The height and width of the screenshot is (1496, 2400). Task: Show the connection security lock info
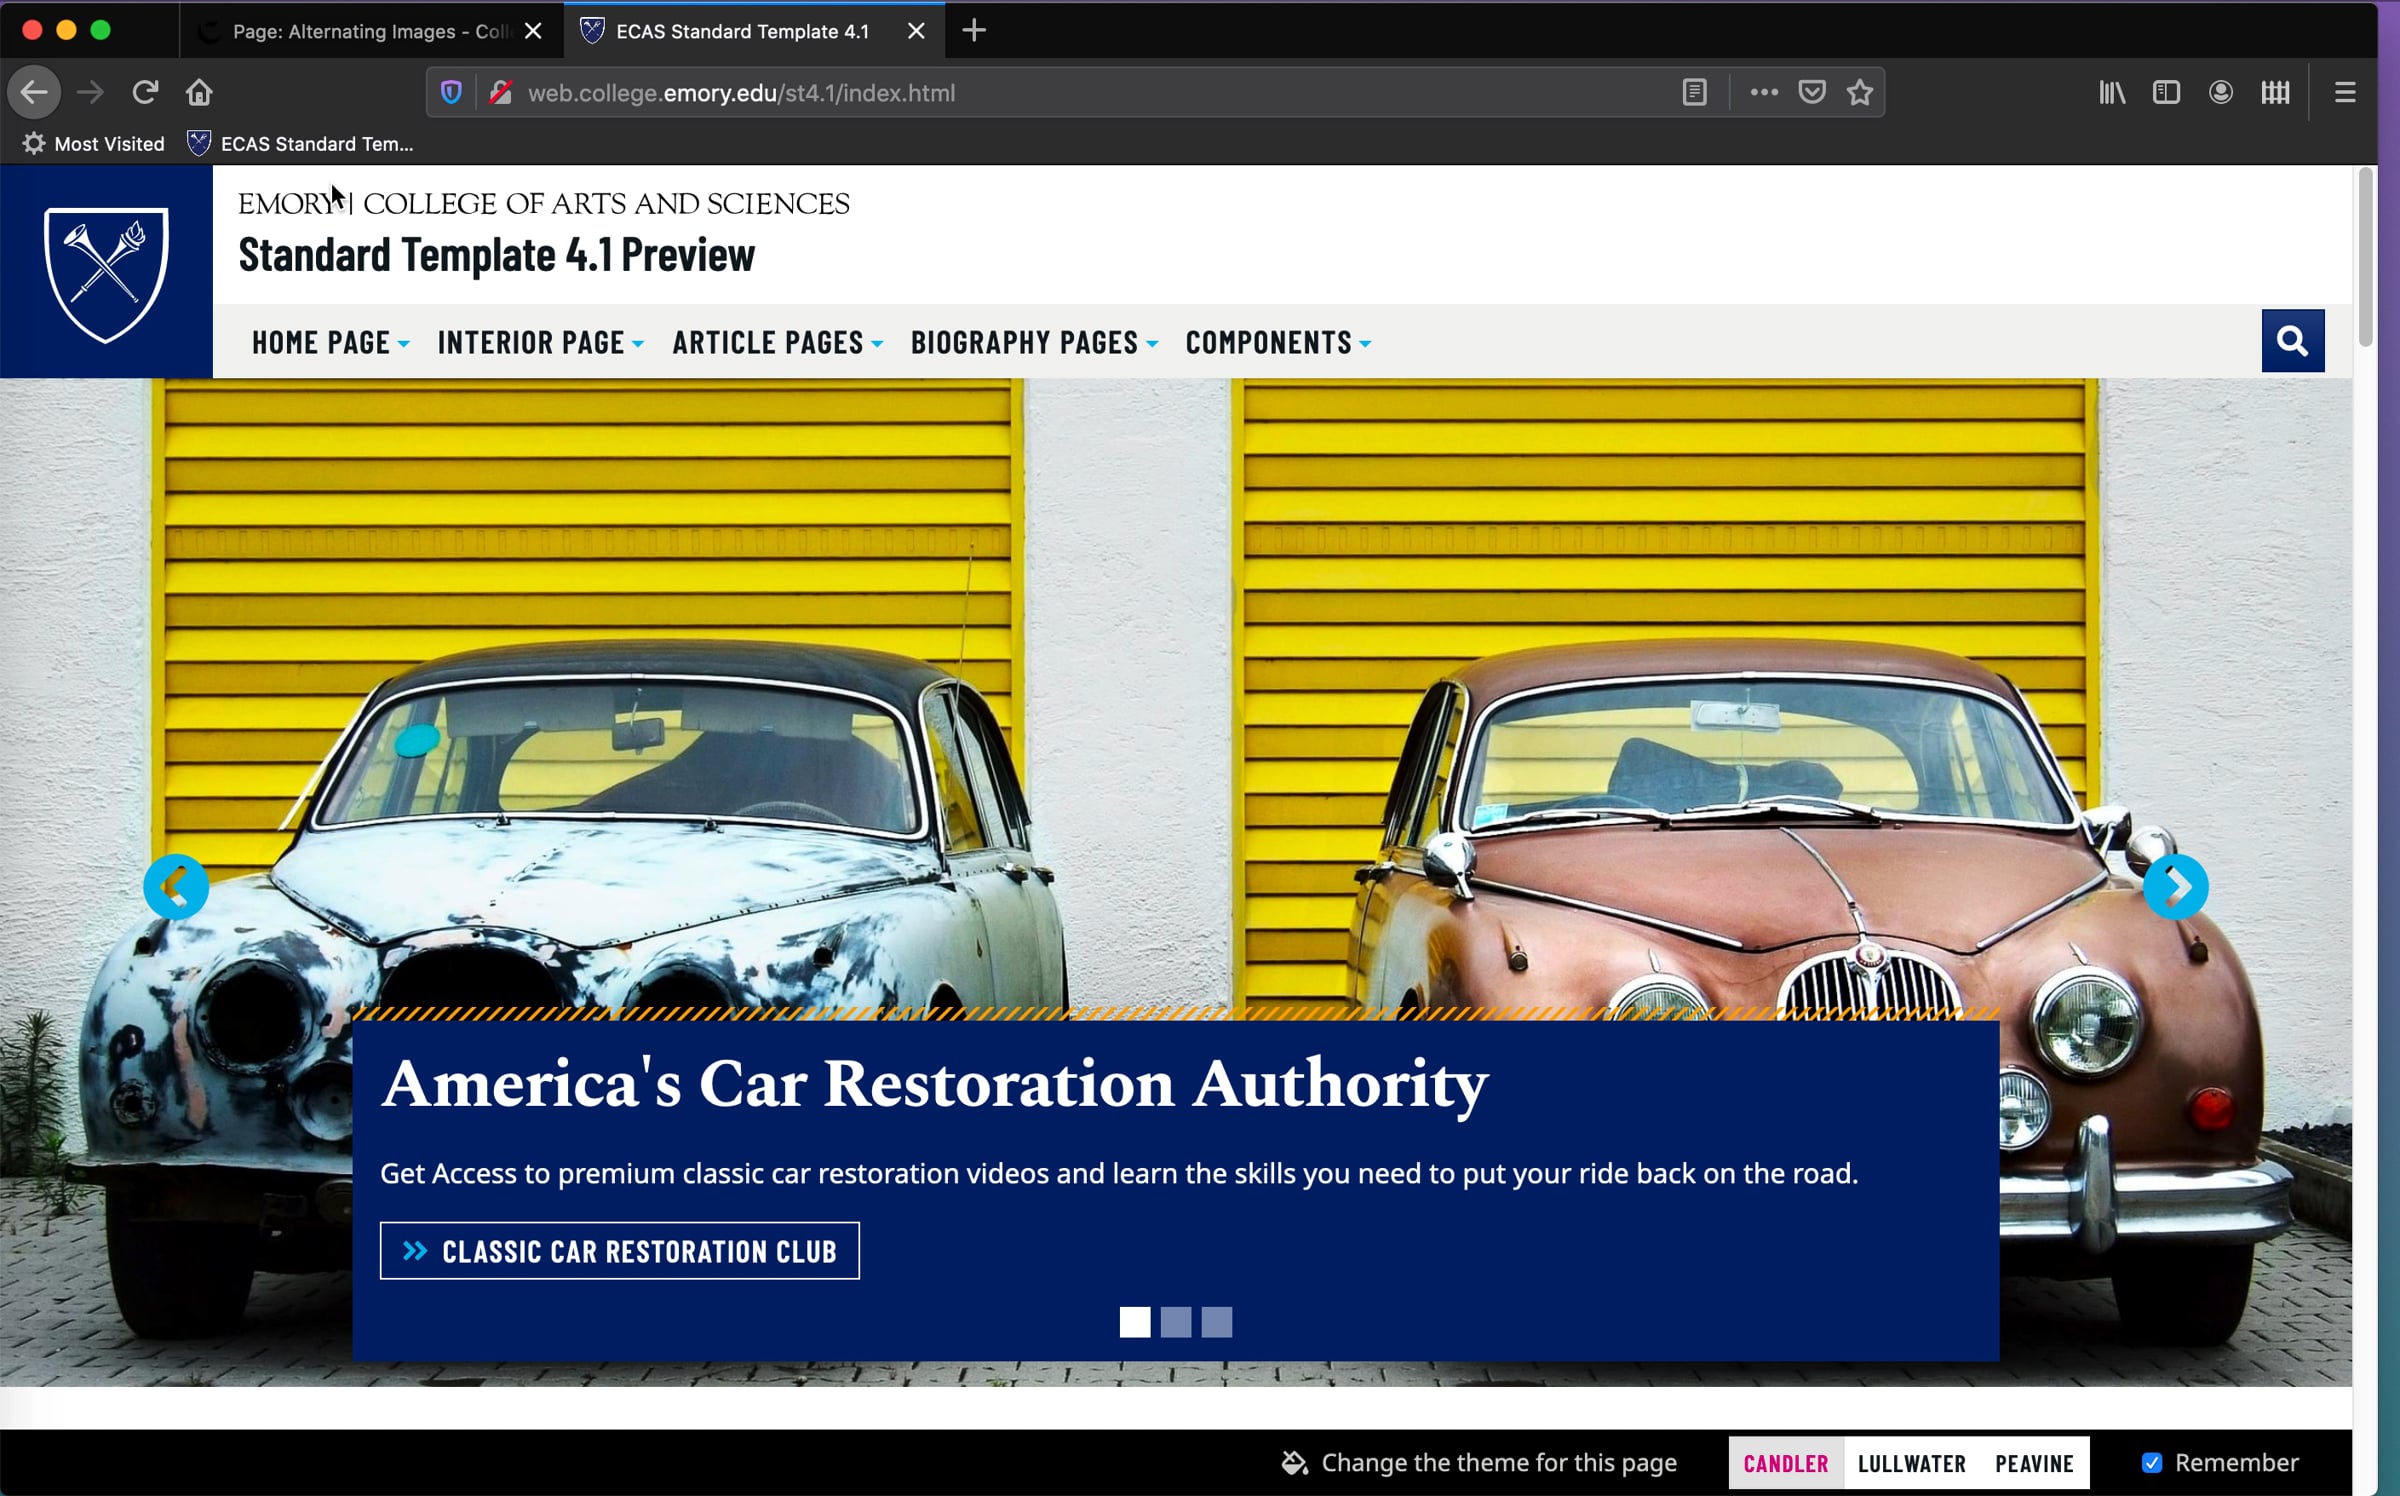pos(501,93)
